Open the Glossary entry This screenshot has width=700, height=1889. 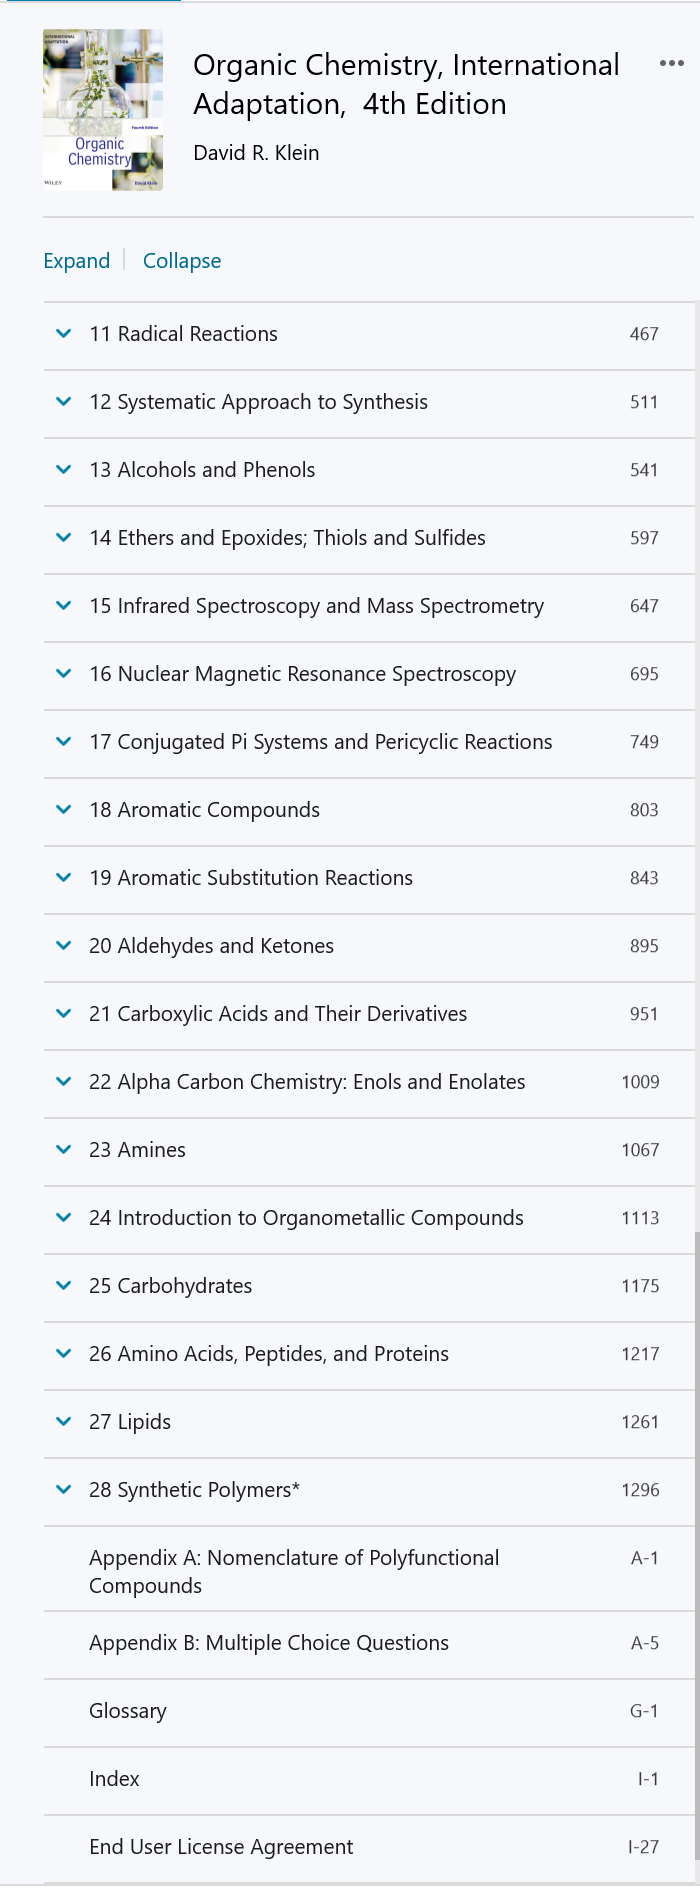[x=128, y=1711]
